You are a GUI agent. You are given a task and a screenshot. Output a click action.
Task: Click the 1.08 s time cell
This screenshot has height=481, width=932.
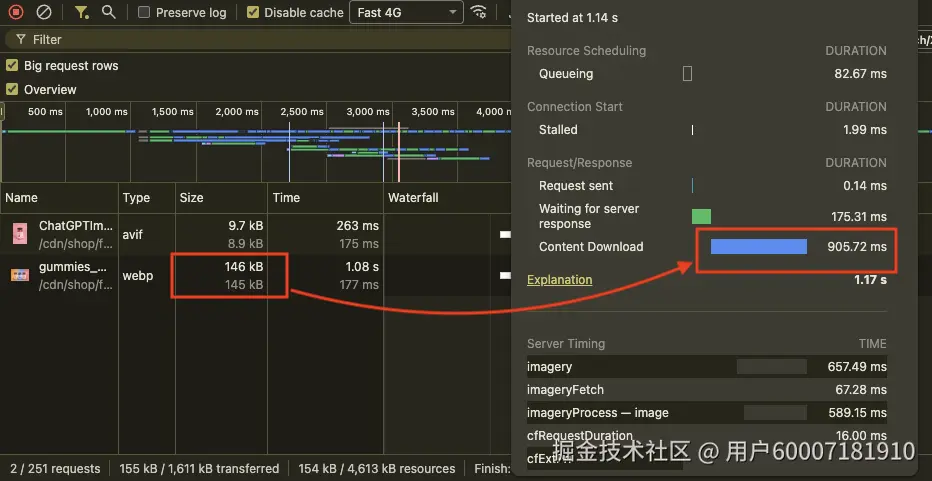[x=362, y=267]
